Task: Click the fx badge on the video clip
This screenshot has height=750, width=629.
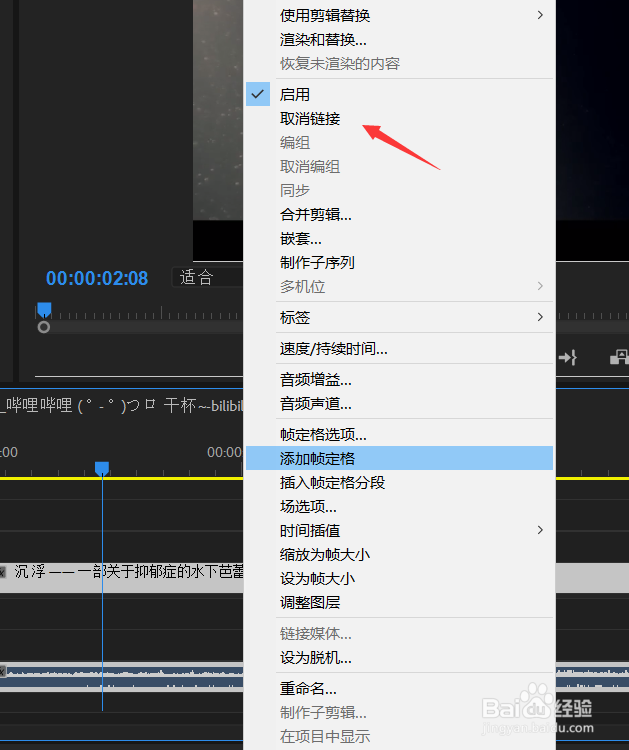Action: pos(2,572)
